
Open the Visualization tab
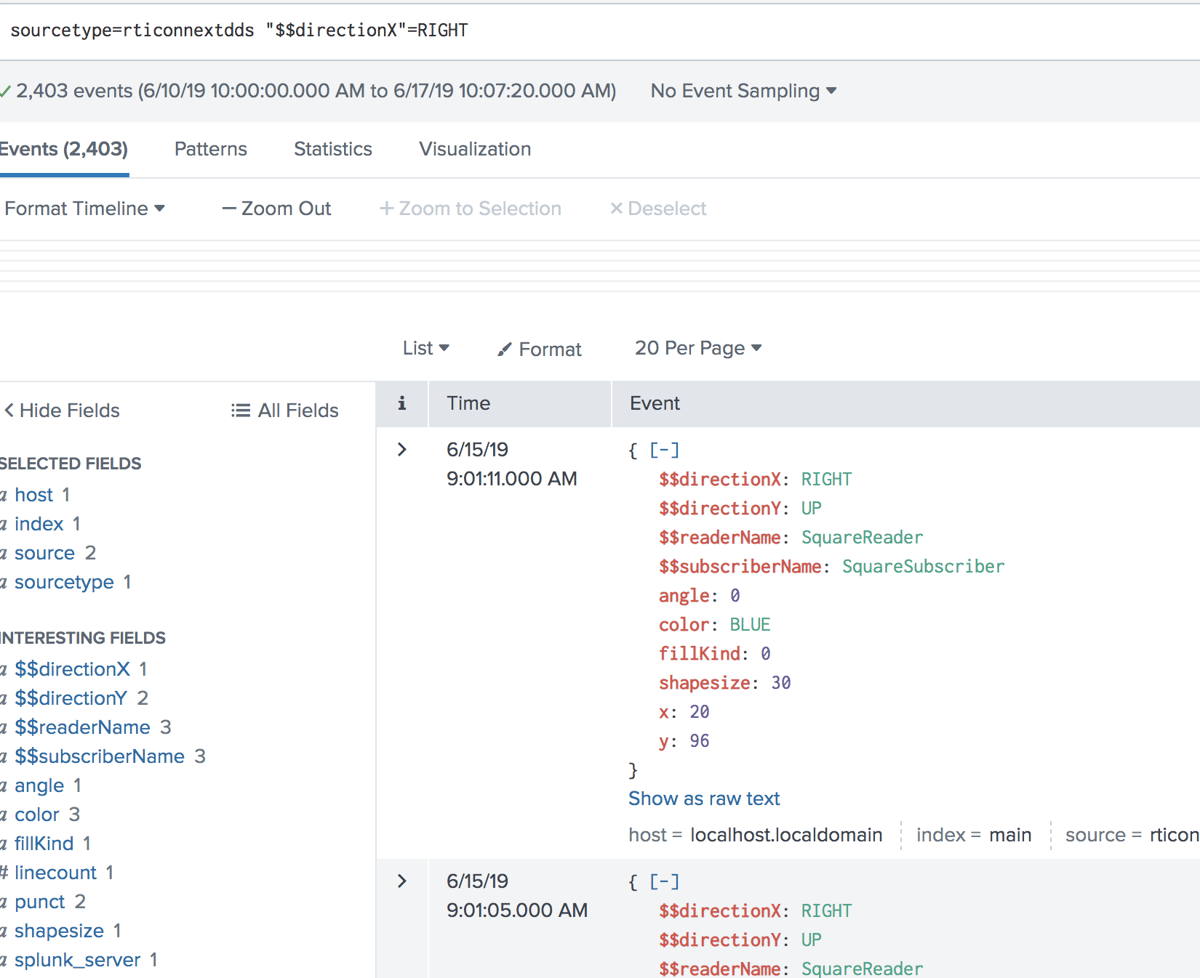[x=475, y=149]
